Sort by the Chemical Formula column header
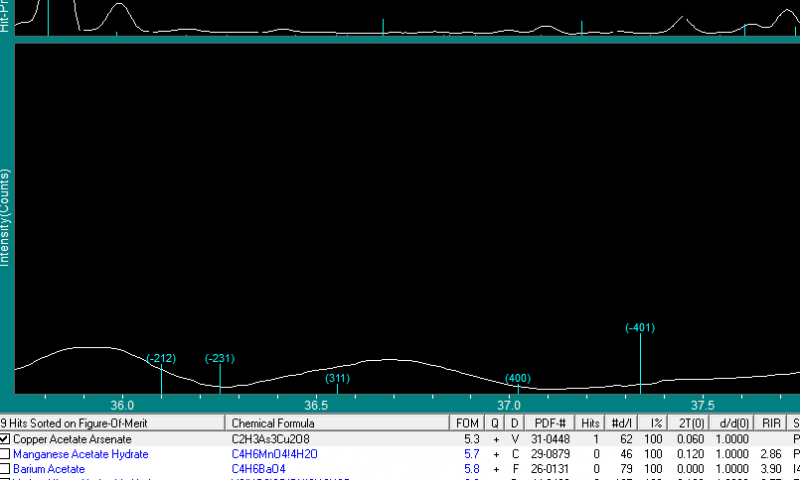The image size is (800, 480). click(x=337, y=423)
